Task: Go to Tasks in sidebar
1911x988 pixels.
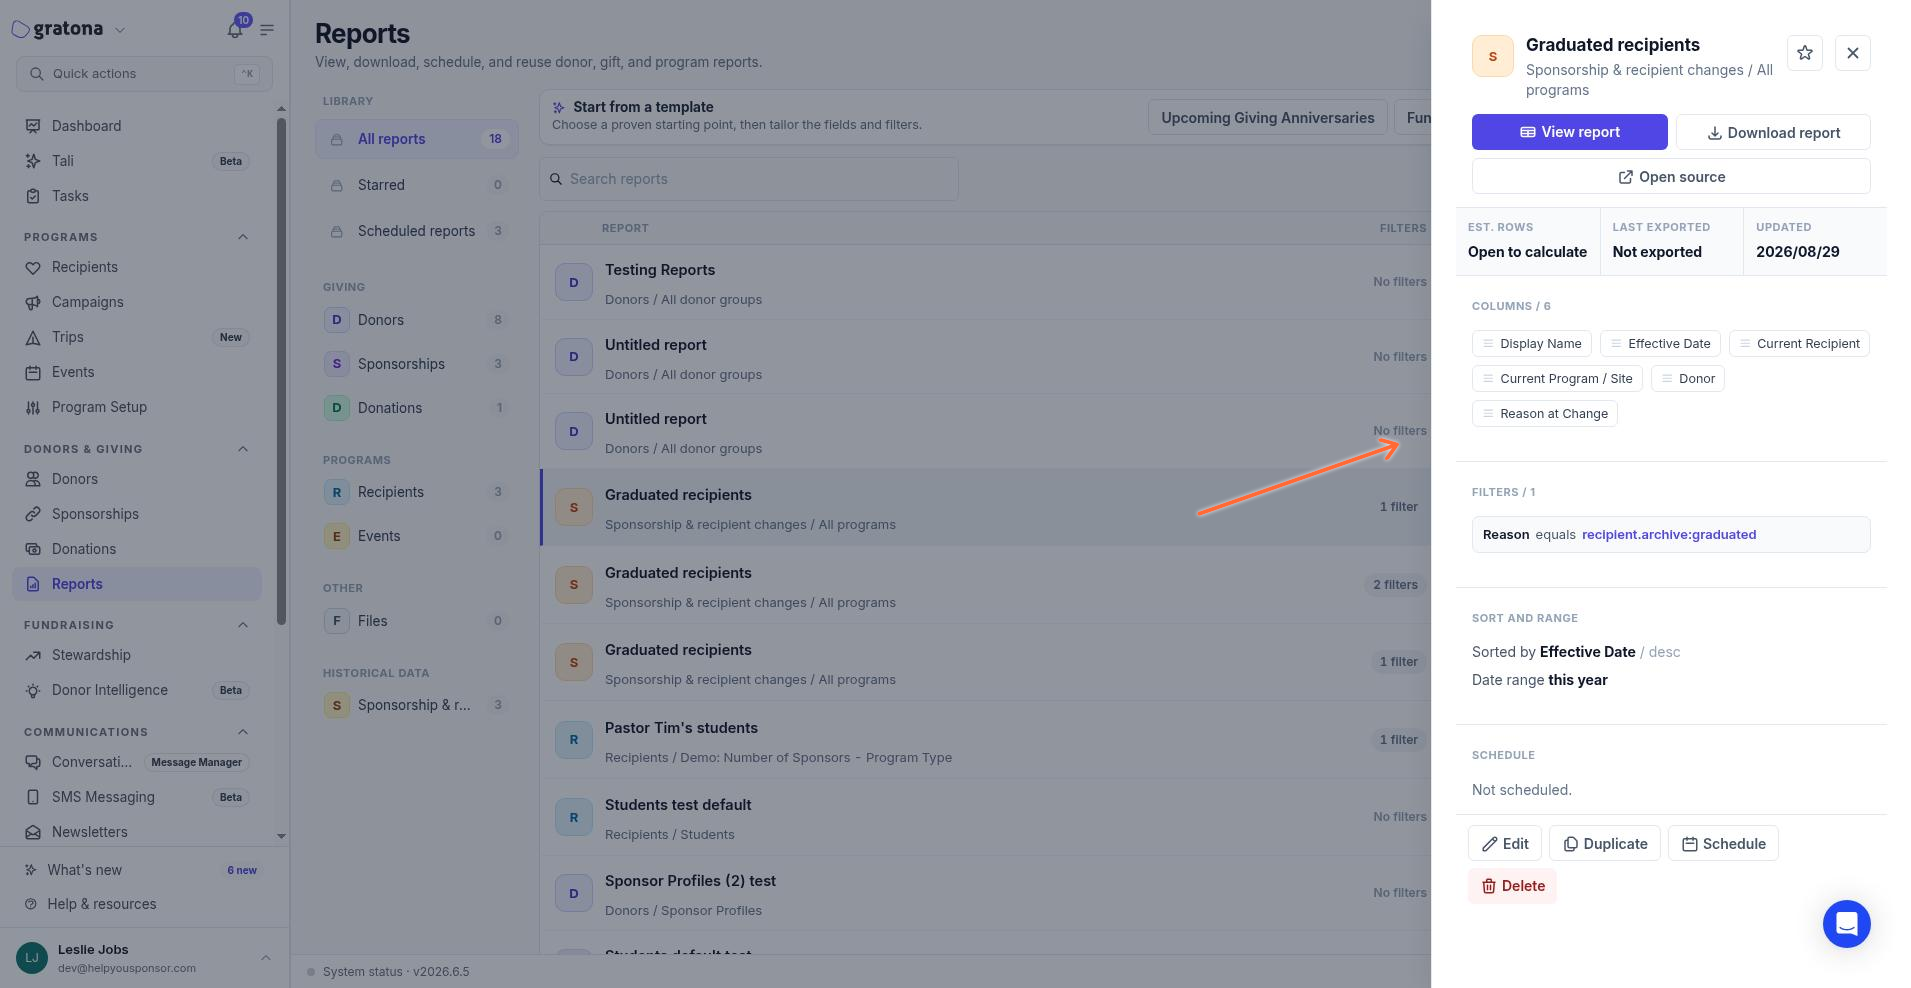Action: coord(137,196)
